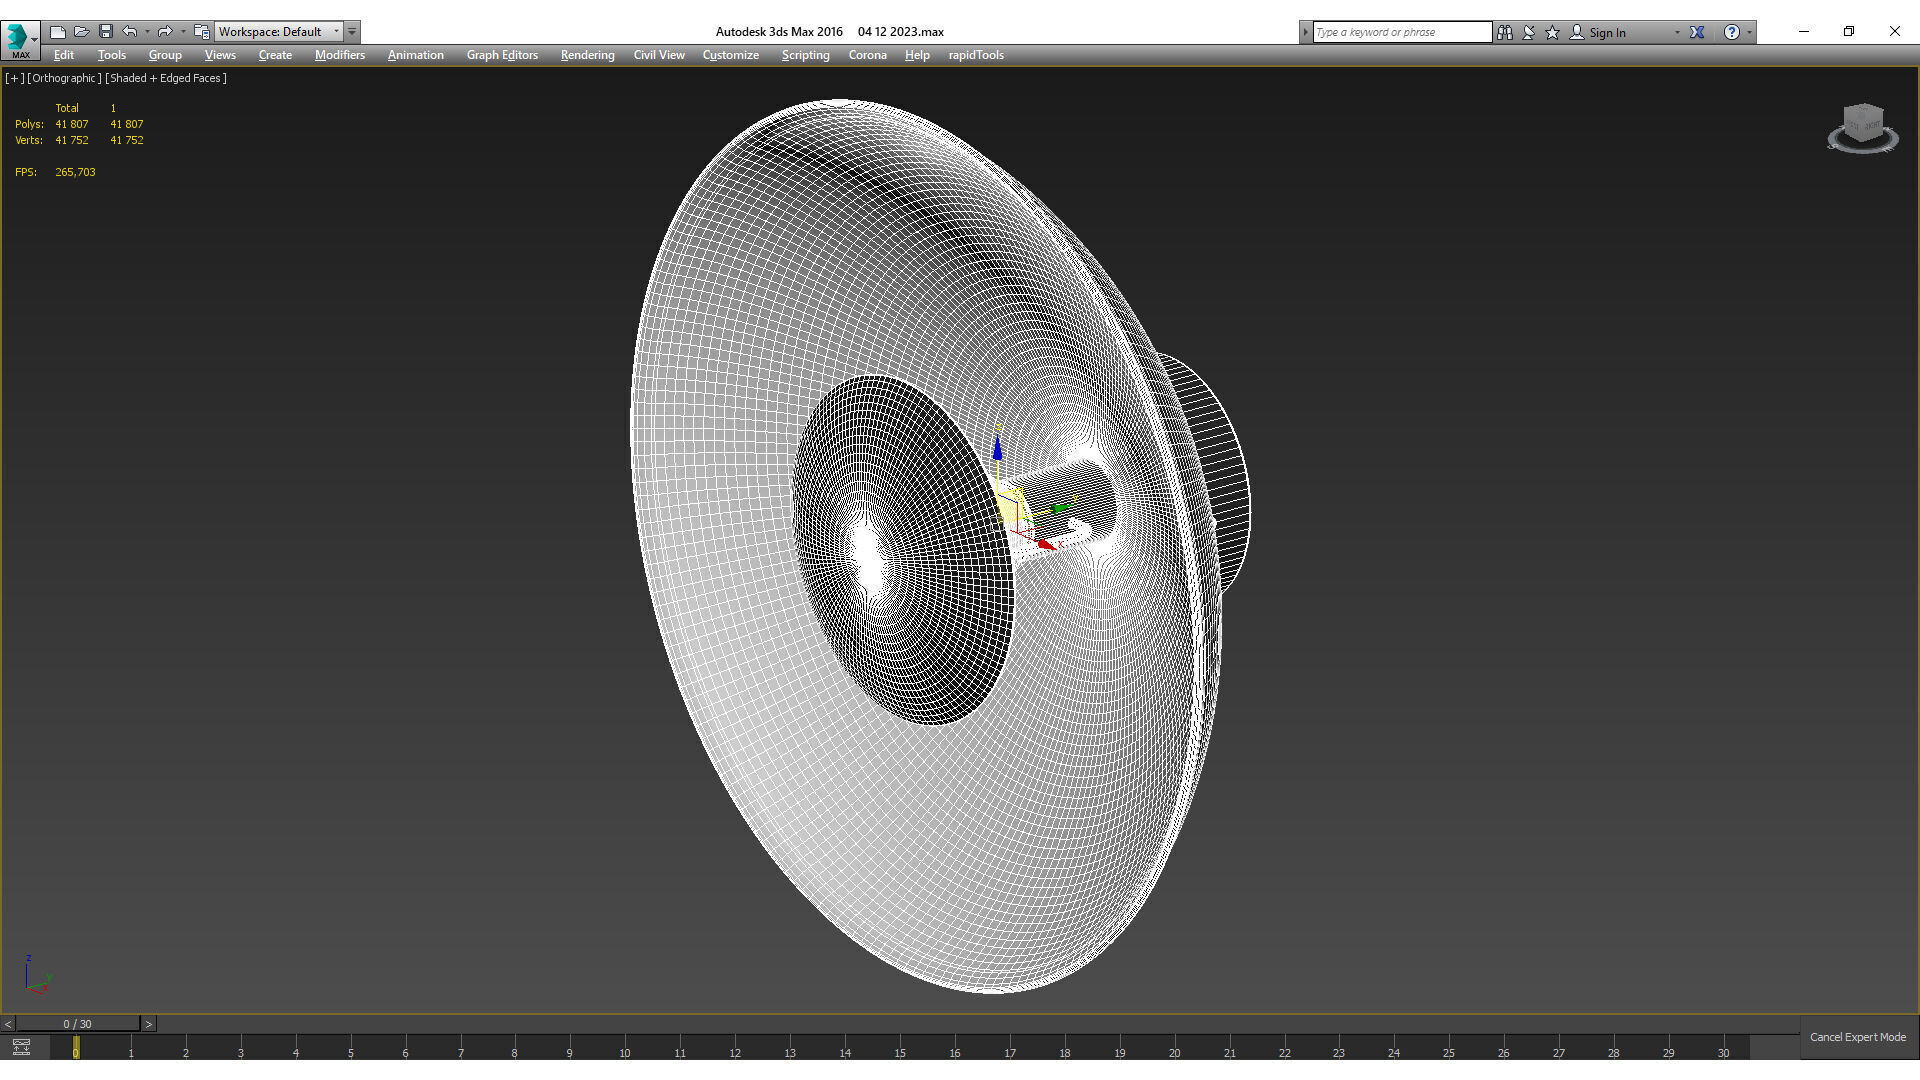Open the Customize menu

pyautogui.click(x=730, y=55)
